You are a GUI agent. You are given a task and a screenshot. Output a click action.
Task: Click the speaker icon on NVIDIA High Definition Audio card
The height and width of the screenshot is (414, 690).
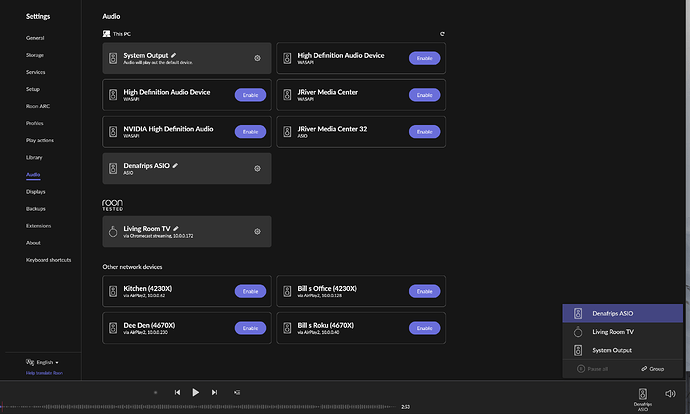click(x=113, y=132)
